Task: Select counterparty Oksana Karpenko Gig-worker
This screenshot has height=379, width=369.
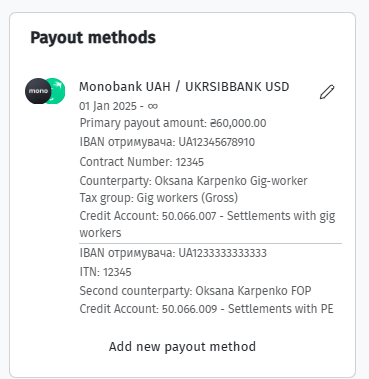Action: tap(231, 181)
